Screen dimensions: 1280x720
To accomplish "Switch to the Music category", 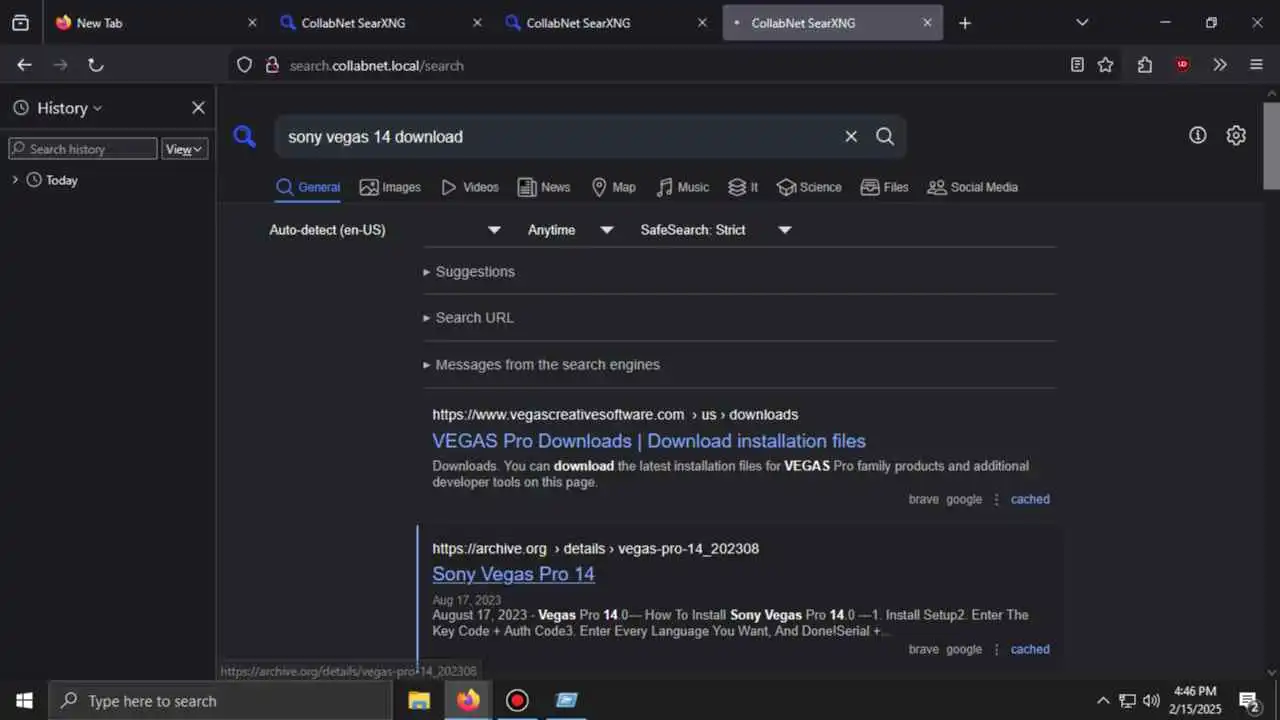I will coord(682,187).
